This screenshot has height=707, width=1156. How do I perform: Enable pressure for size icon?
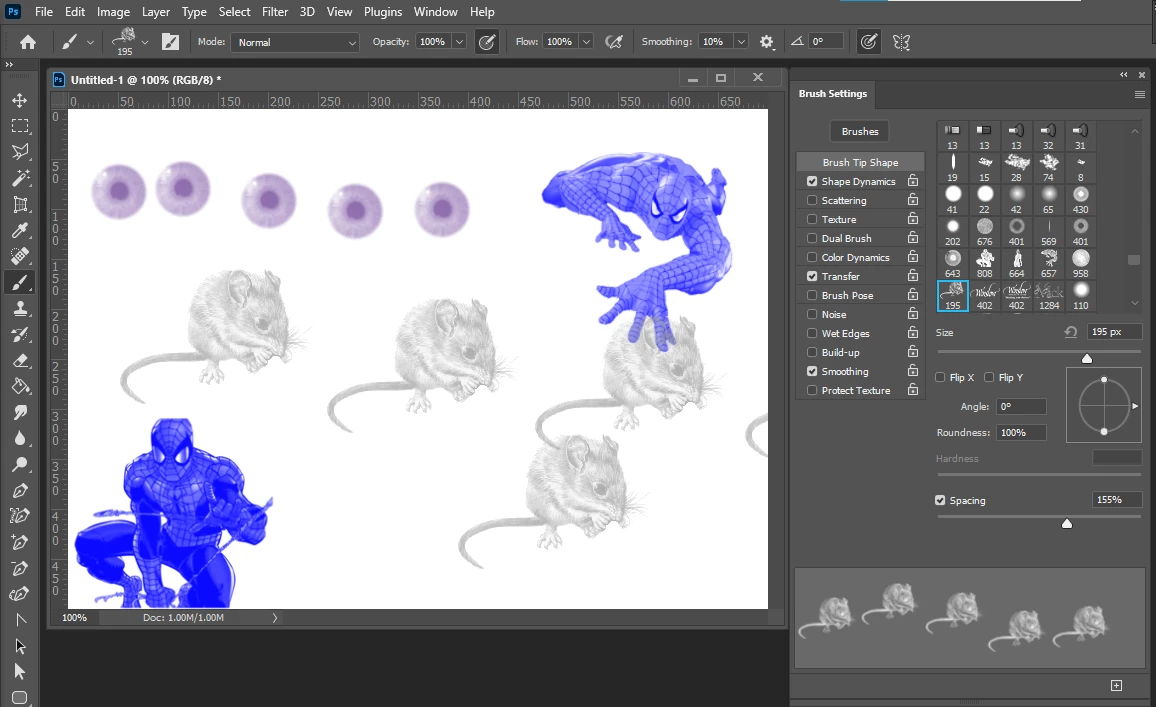tap(868, 42)
